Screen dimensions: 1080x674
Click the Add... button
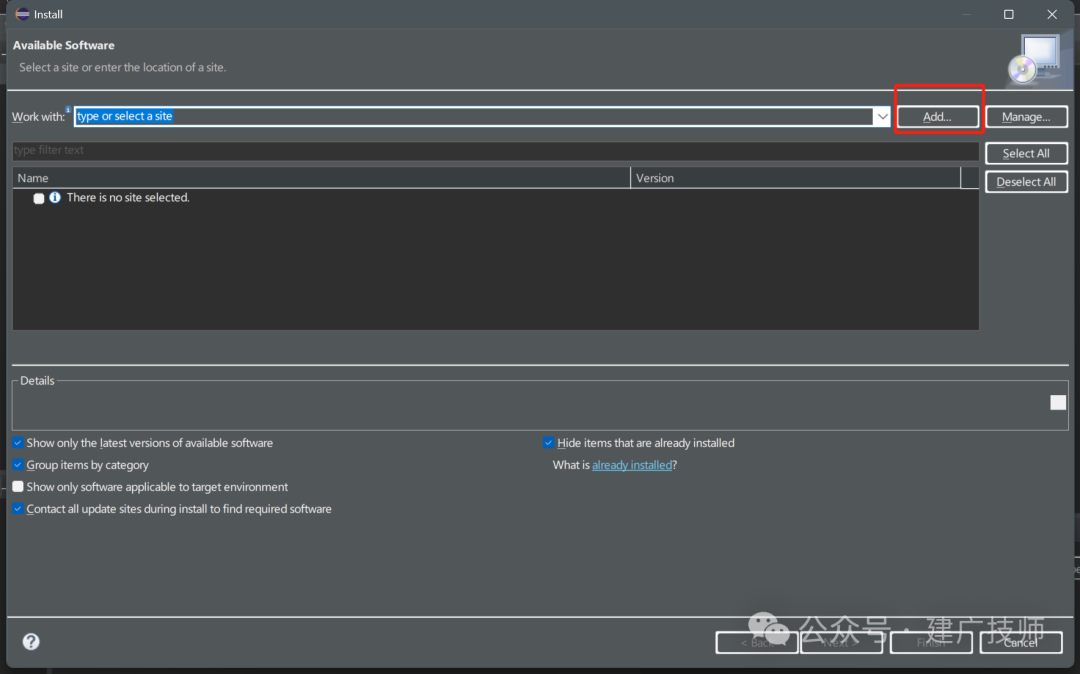click(x=937, y=117)
